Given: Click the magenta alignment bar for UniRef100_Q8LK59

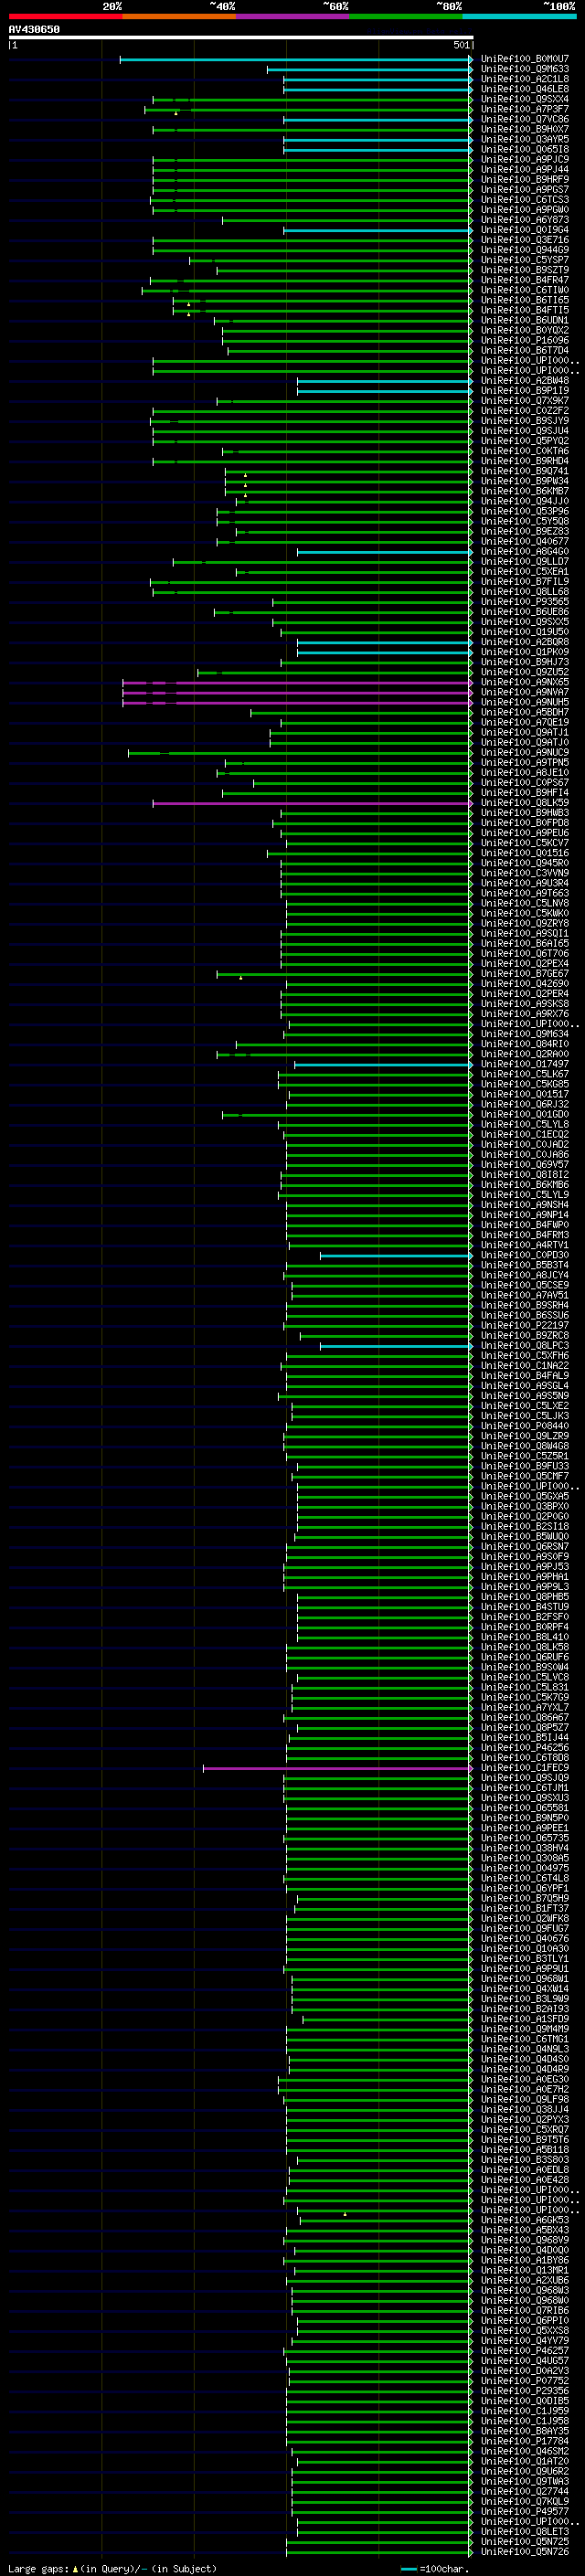Looking at the screenshot, I should coord(312,803).
